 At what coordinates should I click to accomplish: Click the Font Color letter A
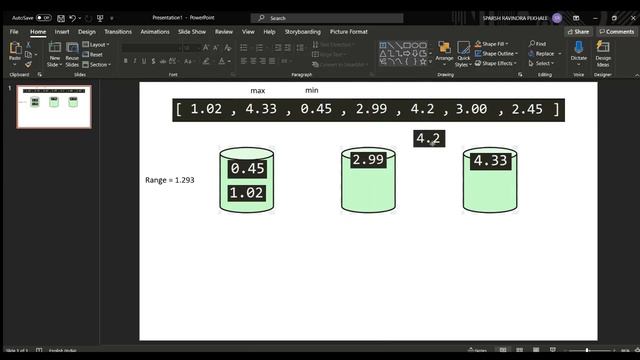pyautogui.click(x=221, y=61)
